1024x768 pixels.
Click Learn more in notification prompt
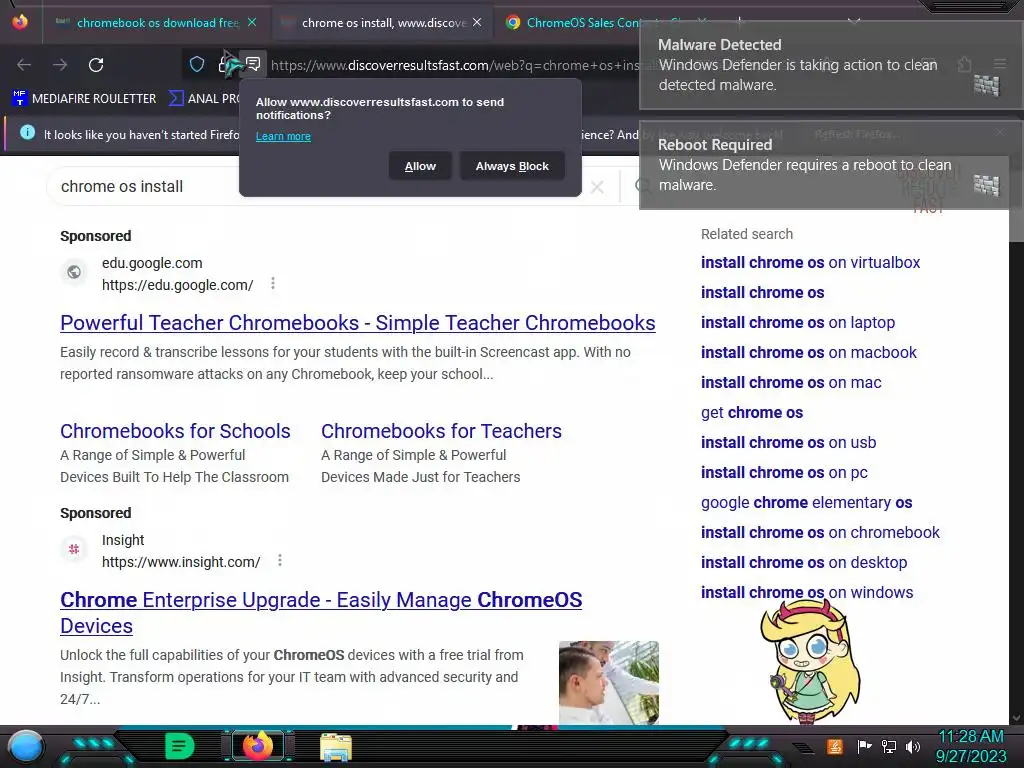pyautogui.click(x=283, y=136)
